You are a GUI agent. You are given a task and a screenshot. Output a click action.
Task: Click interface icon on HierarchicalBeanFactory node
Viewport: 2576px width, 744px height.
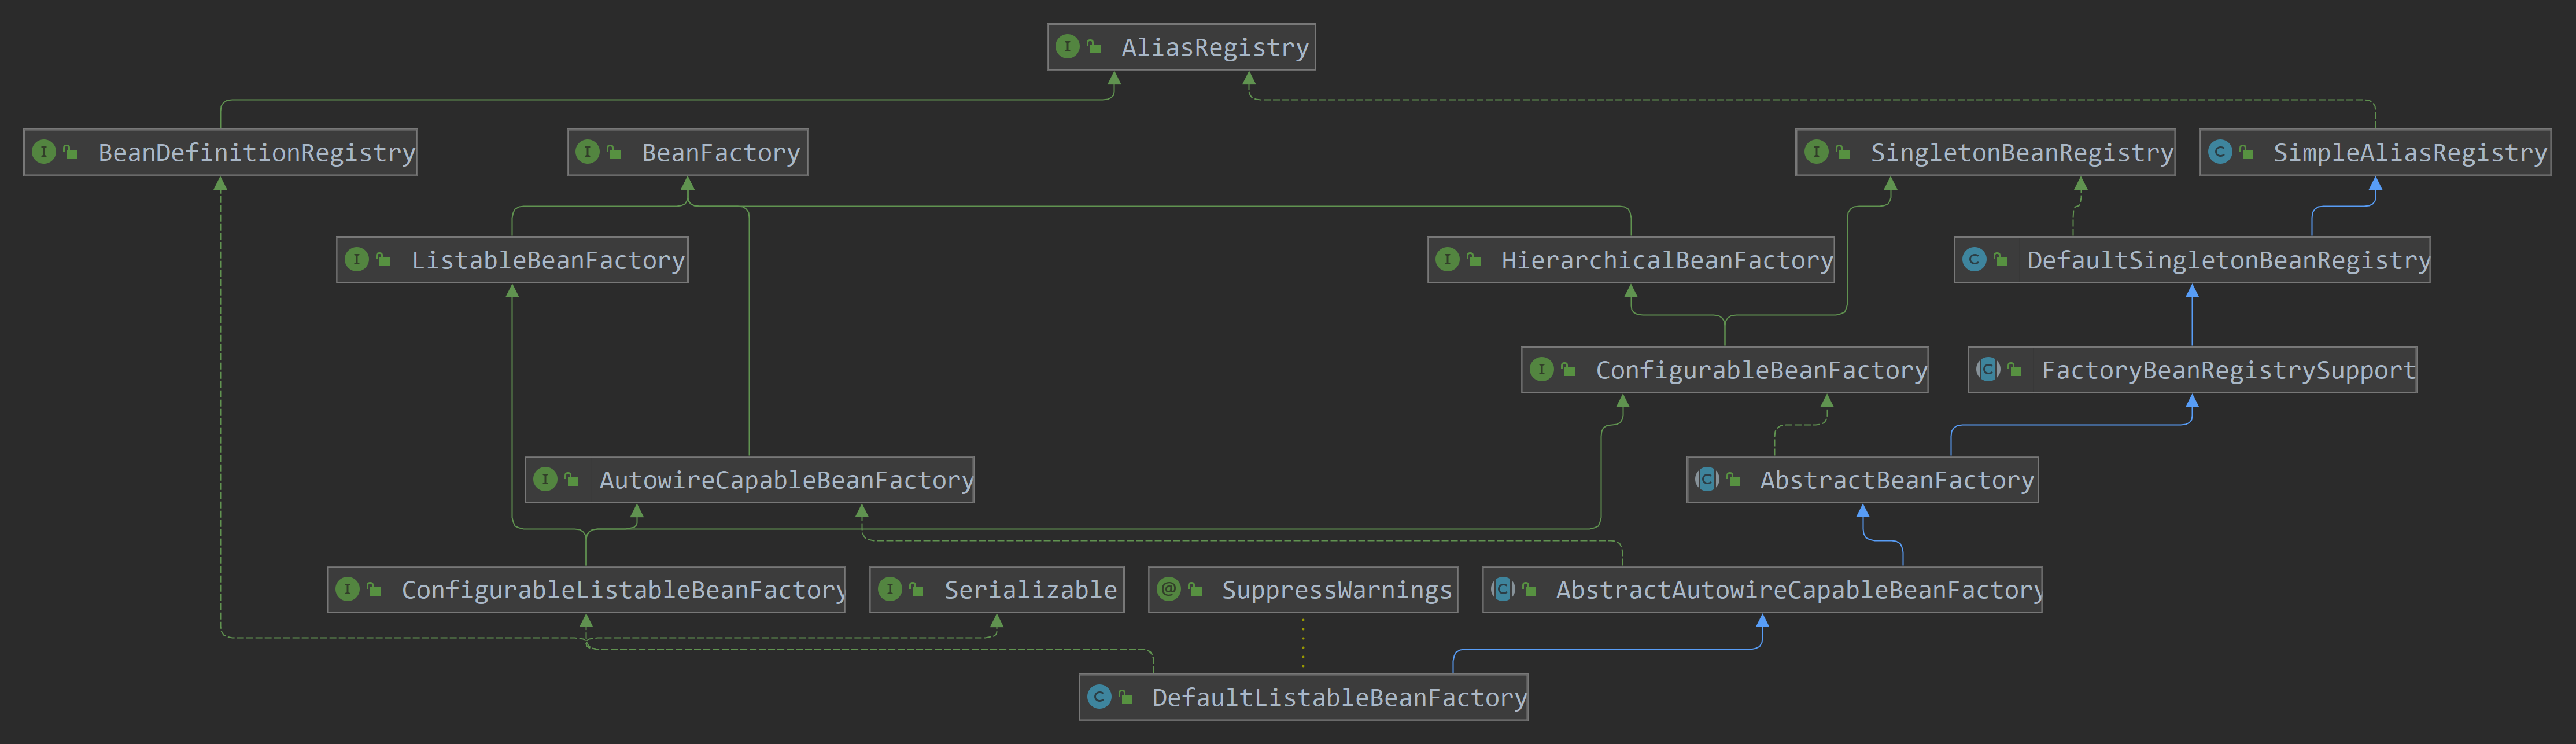pyautogui.click(x=1447, y=260)
